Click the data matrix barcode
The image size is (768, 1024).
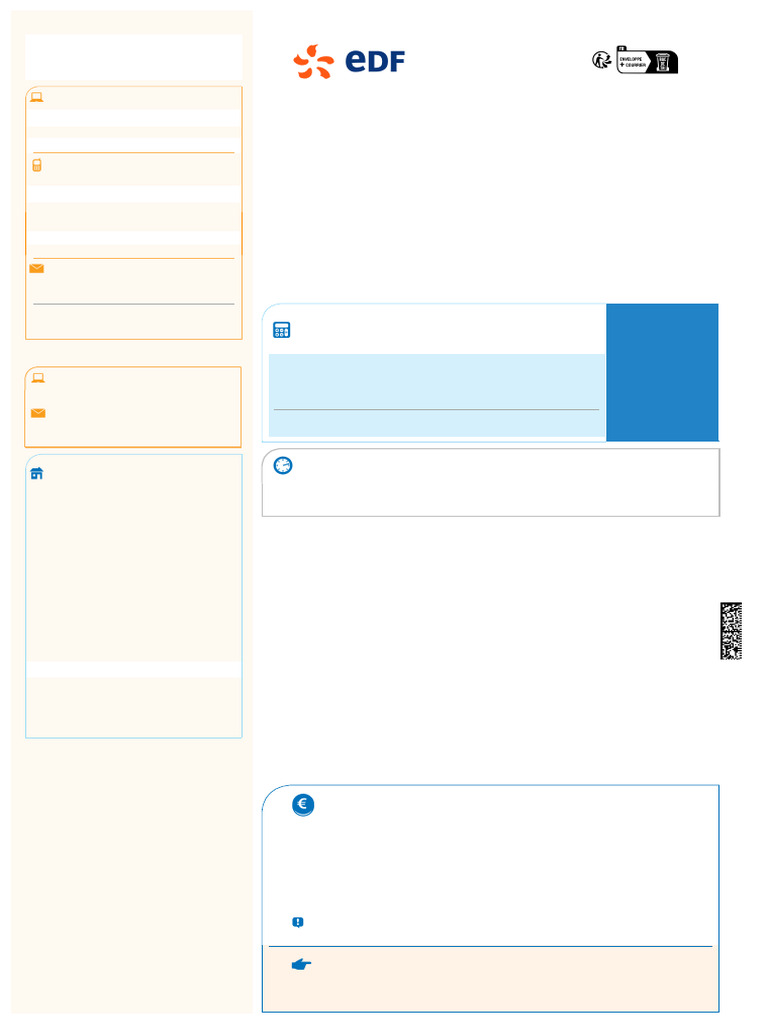(x=731, y=630)
